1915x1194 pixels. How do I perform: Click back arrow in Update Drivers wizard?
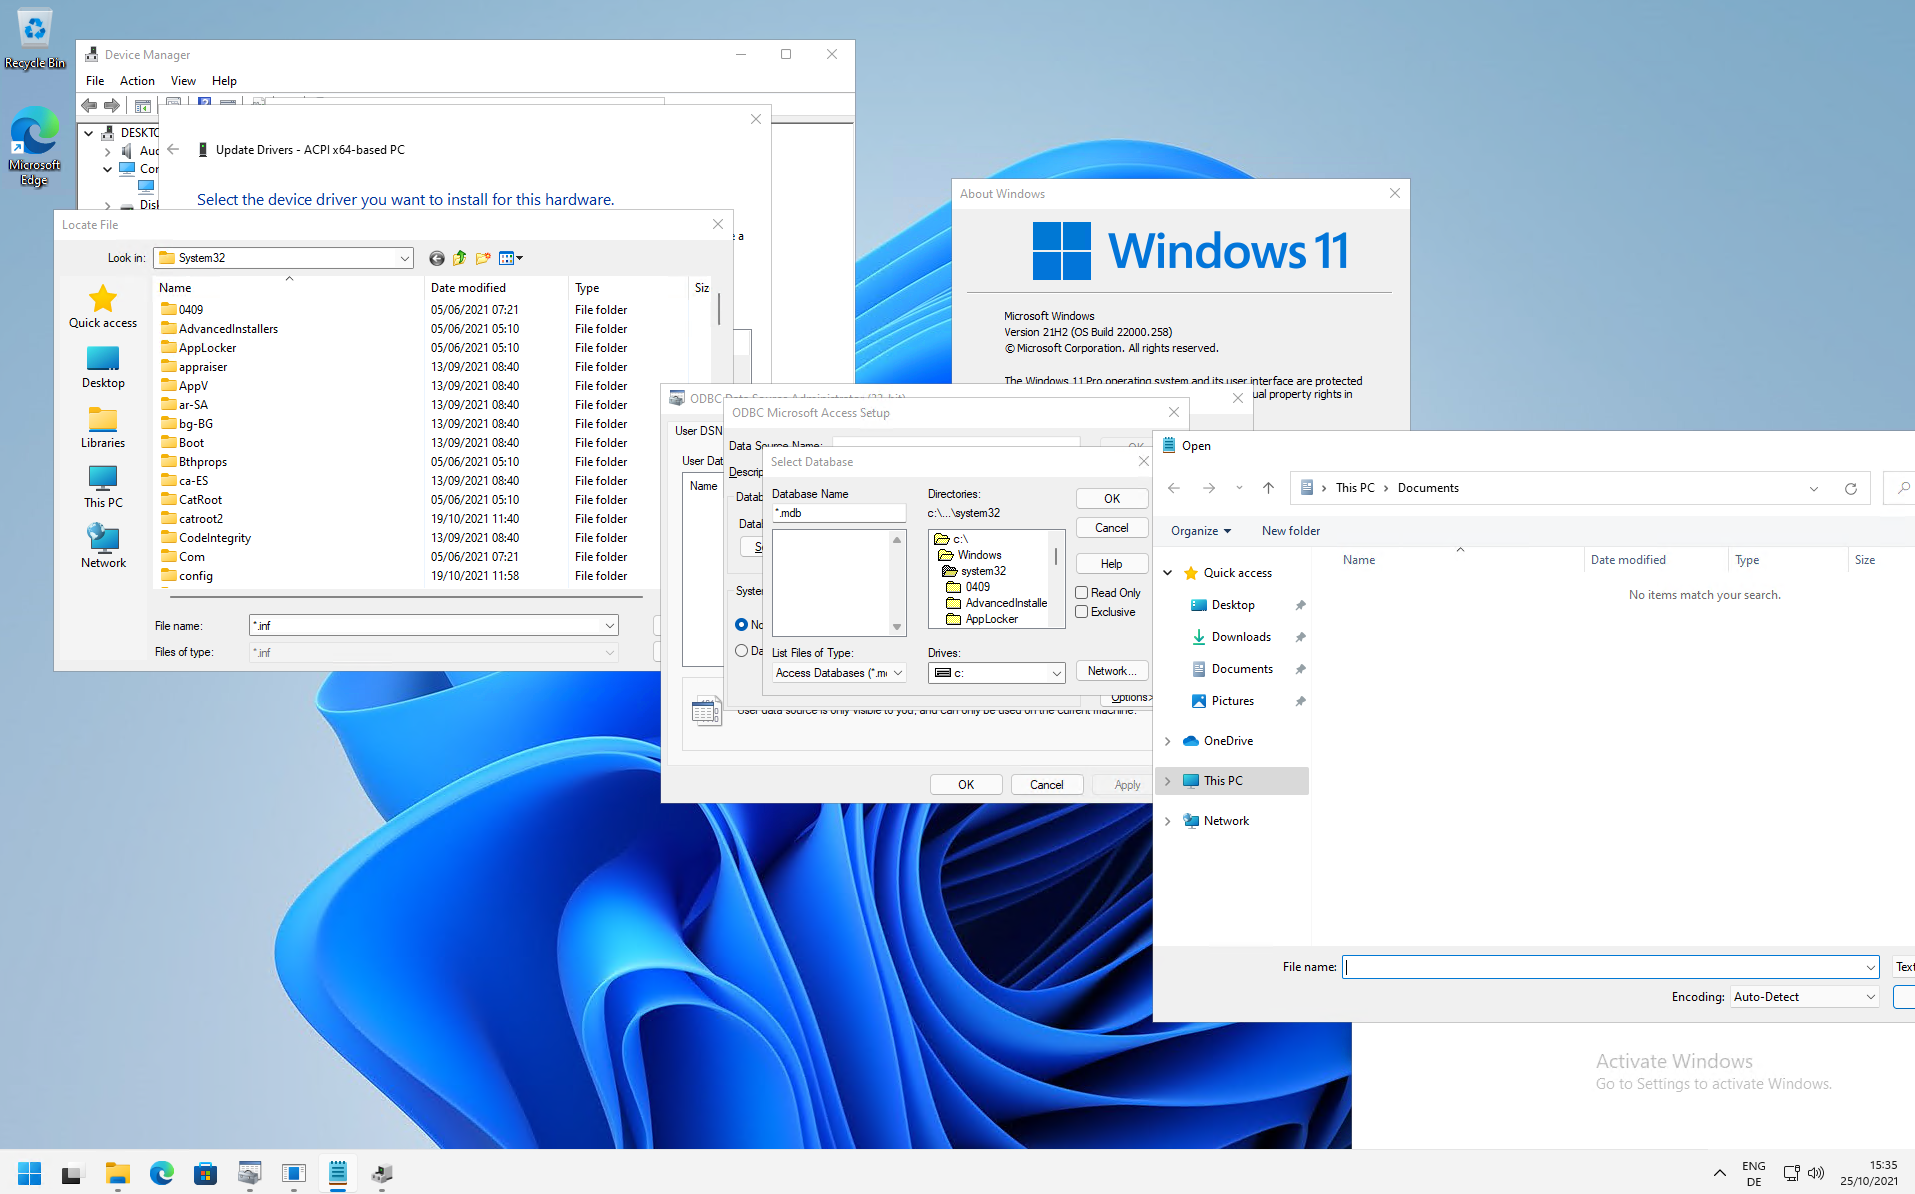click(x=173, y=149)
